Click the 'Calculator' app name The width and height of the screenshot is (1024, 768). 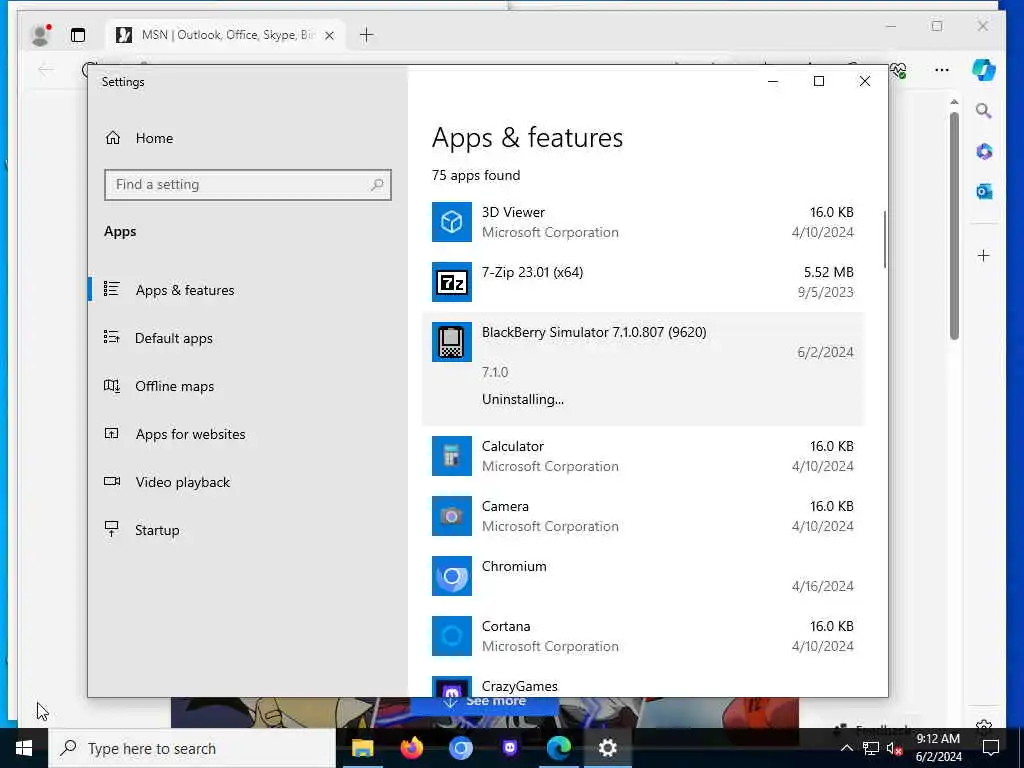tap(513, 446)
